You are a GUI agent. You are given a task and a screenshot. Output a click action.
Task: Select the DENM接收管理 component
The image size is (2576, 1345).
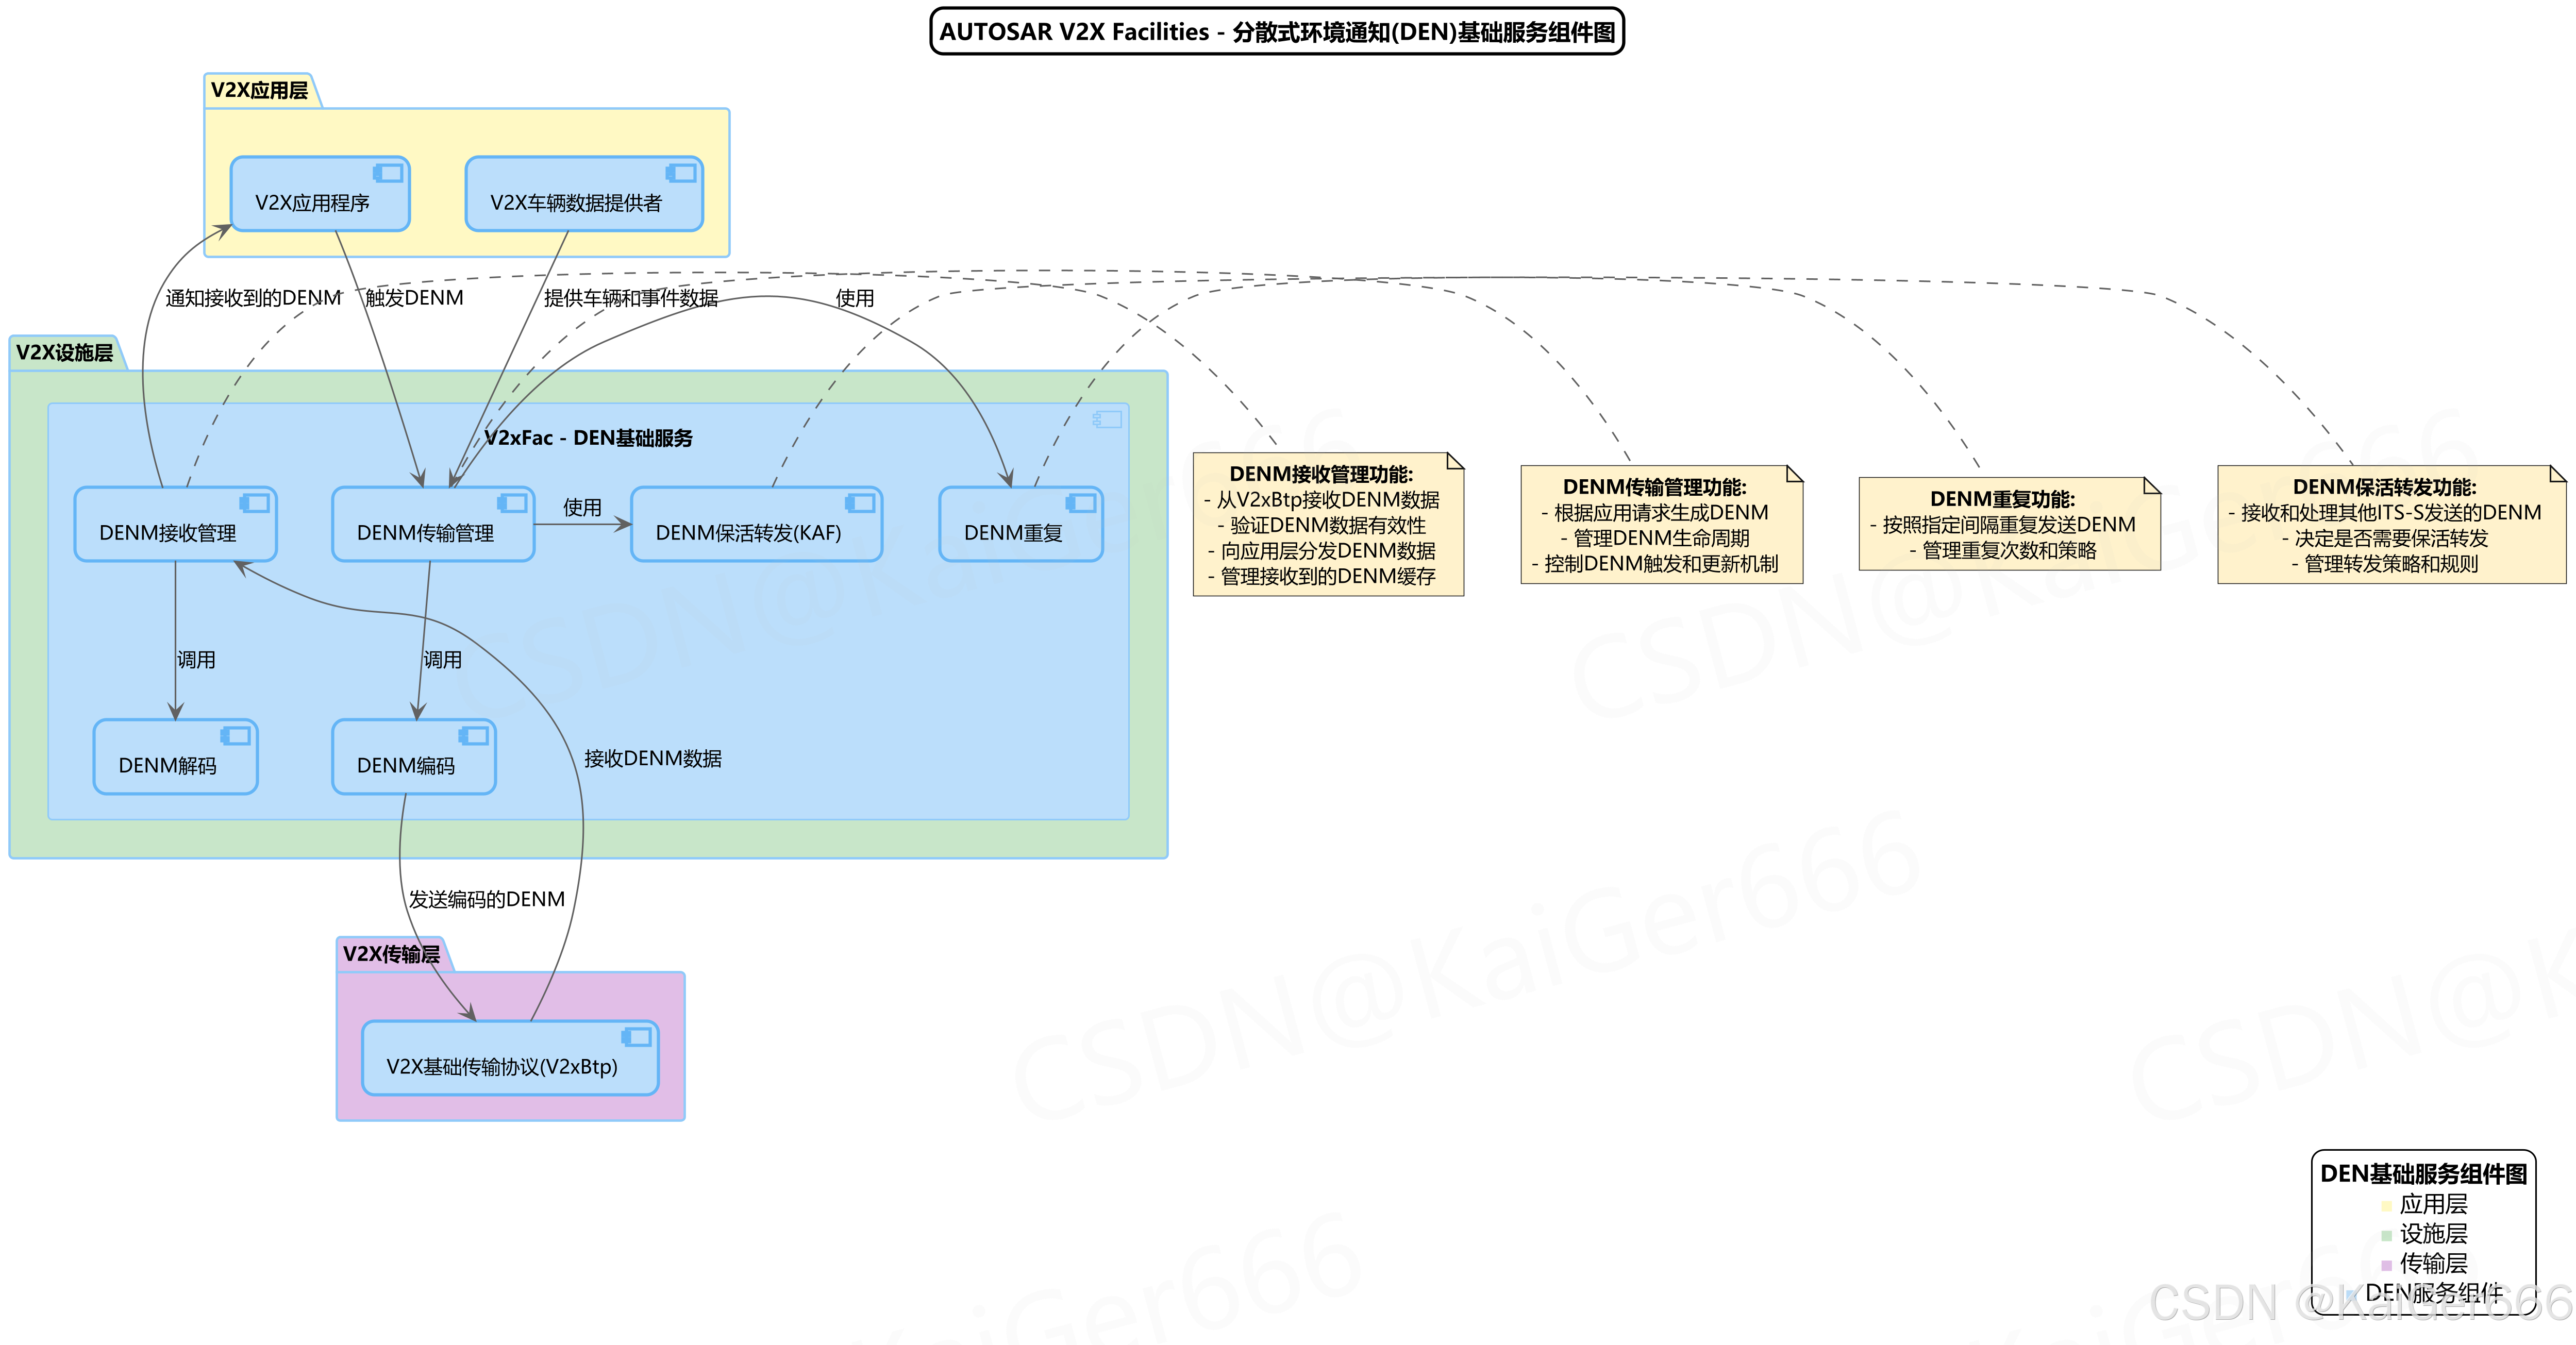tap(175, 524)
